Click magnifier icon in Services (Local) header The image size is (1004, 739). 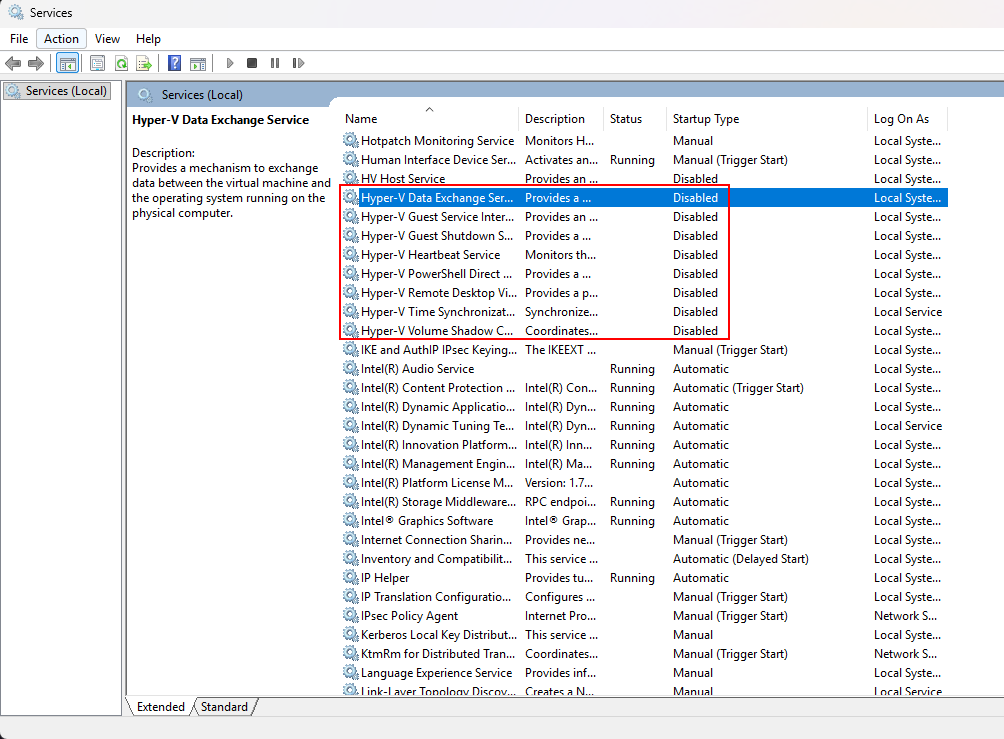tap(145, 95)
